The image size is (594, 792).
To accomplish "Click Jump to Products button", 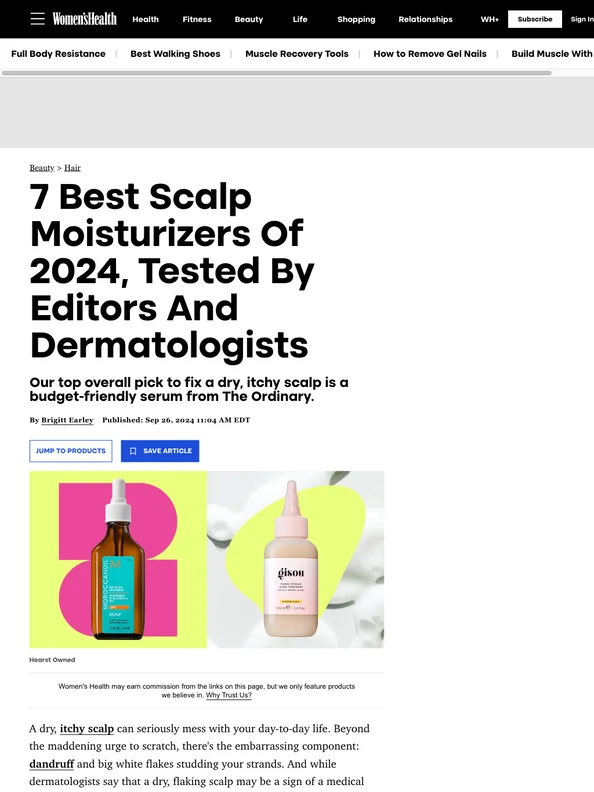I will click(x=71, y=451).
